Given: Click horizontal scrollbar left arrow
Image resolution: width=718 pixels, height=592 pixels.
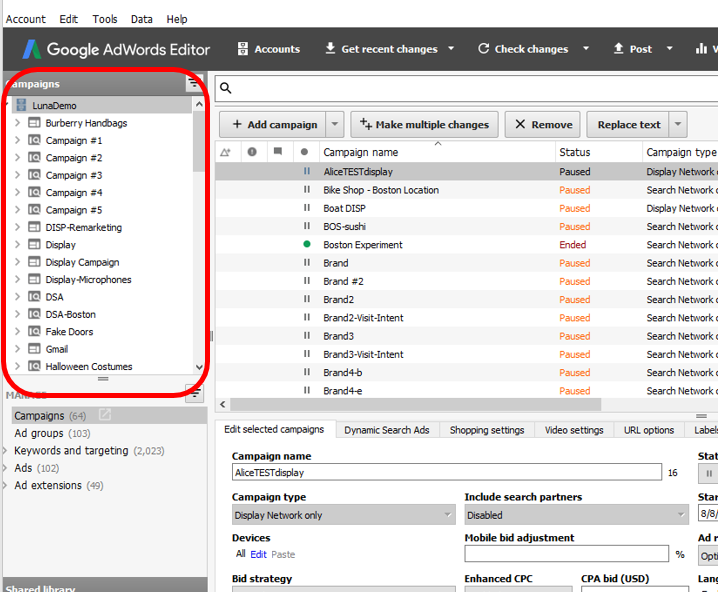Looking at the screenshot, I should (x=223, y=404).
